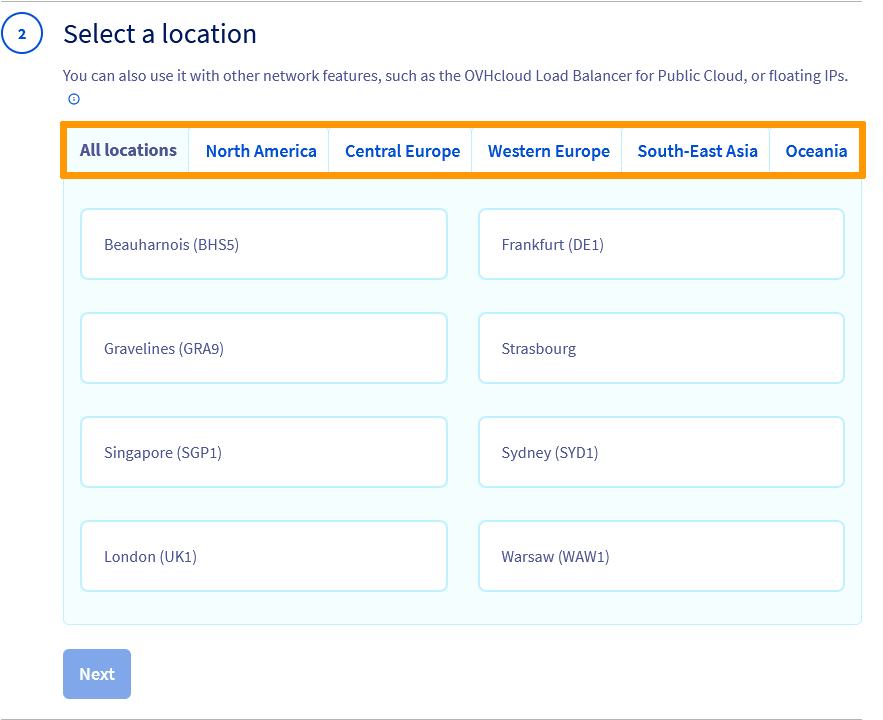Filter by Central Europe tab
The height and width of the screenshot is (720, 883).
point(402,151)
